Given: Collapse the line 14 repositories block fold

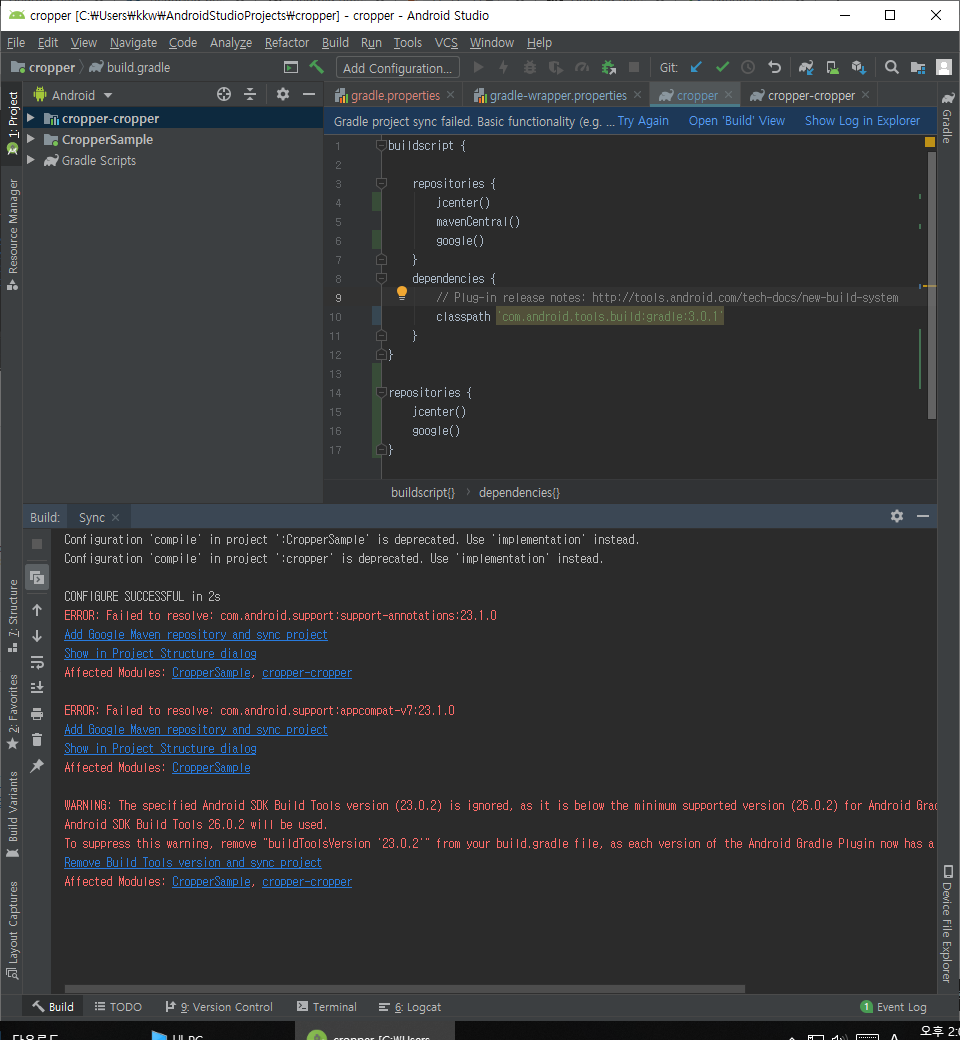Looking at the screenshot, I should pos(381,393).
